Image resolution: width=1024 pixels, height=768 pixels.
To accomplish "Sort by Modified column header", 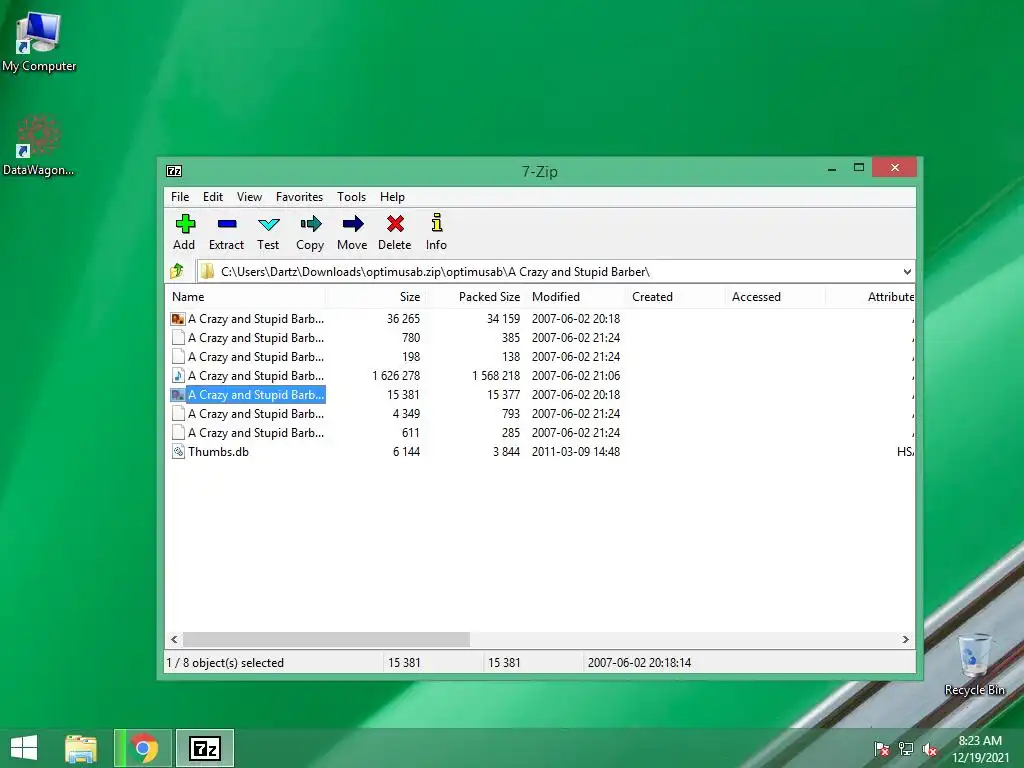I will click(x=575, y=296).
